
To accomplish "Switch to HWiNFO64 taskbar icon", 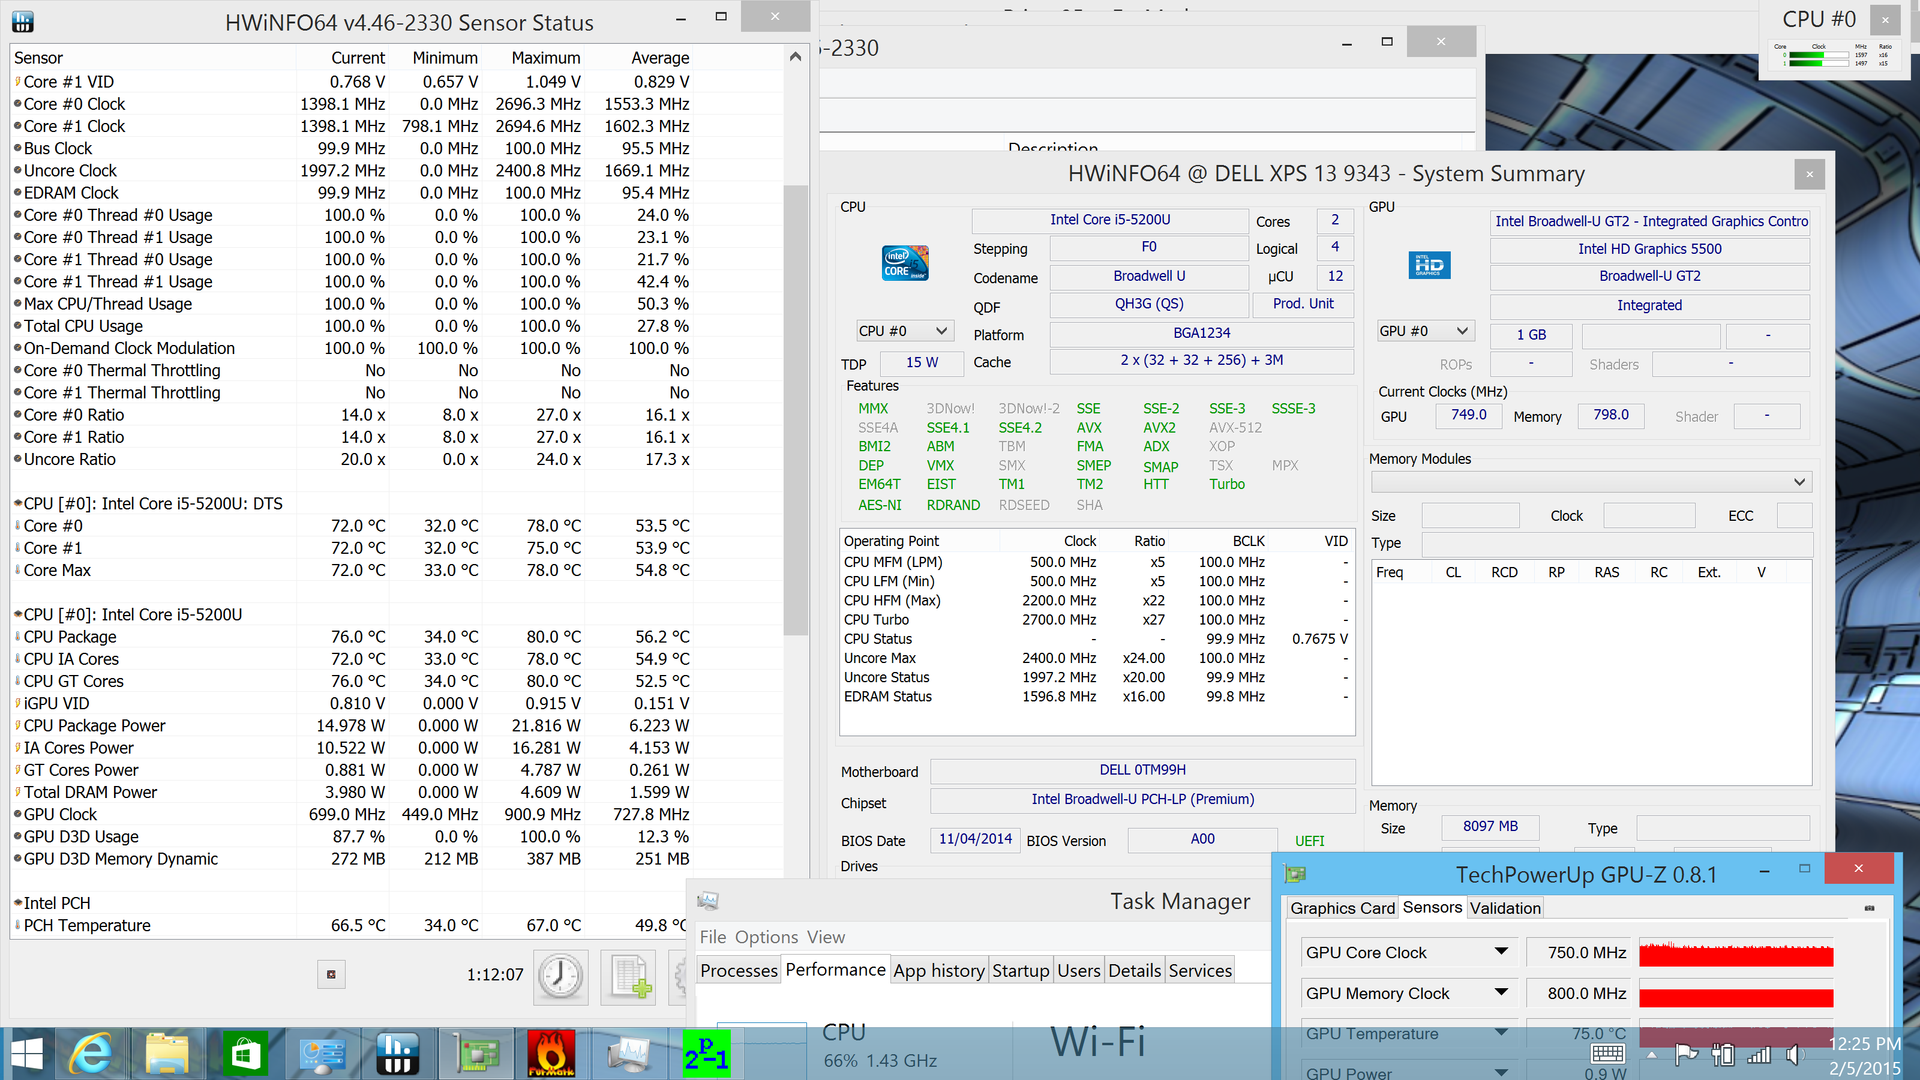I will tap(398, 1054).
